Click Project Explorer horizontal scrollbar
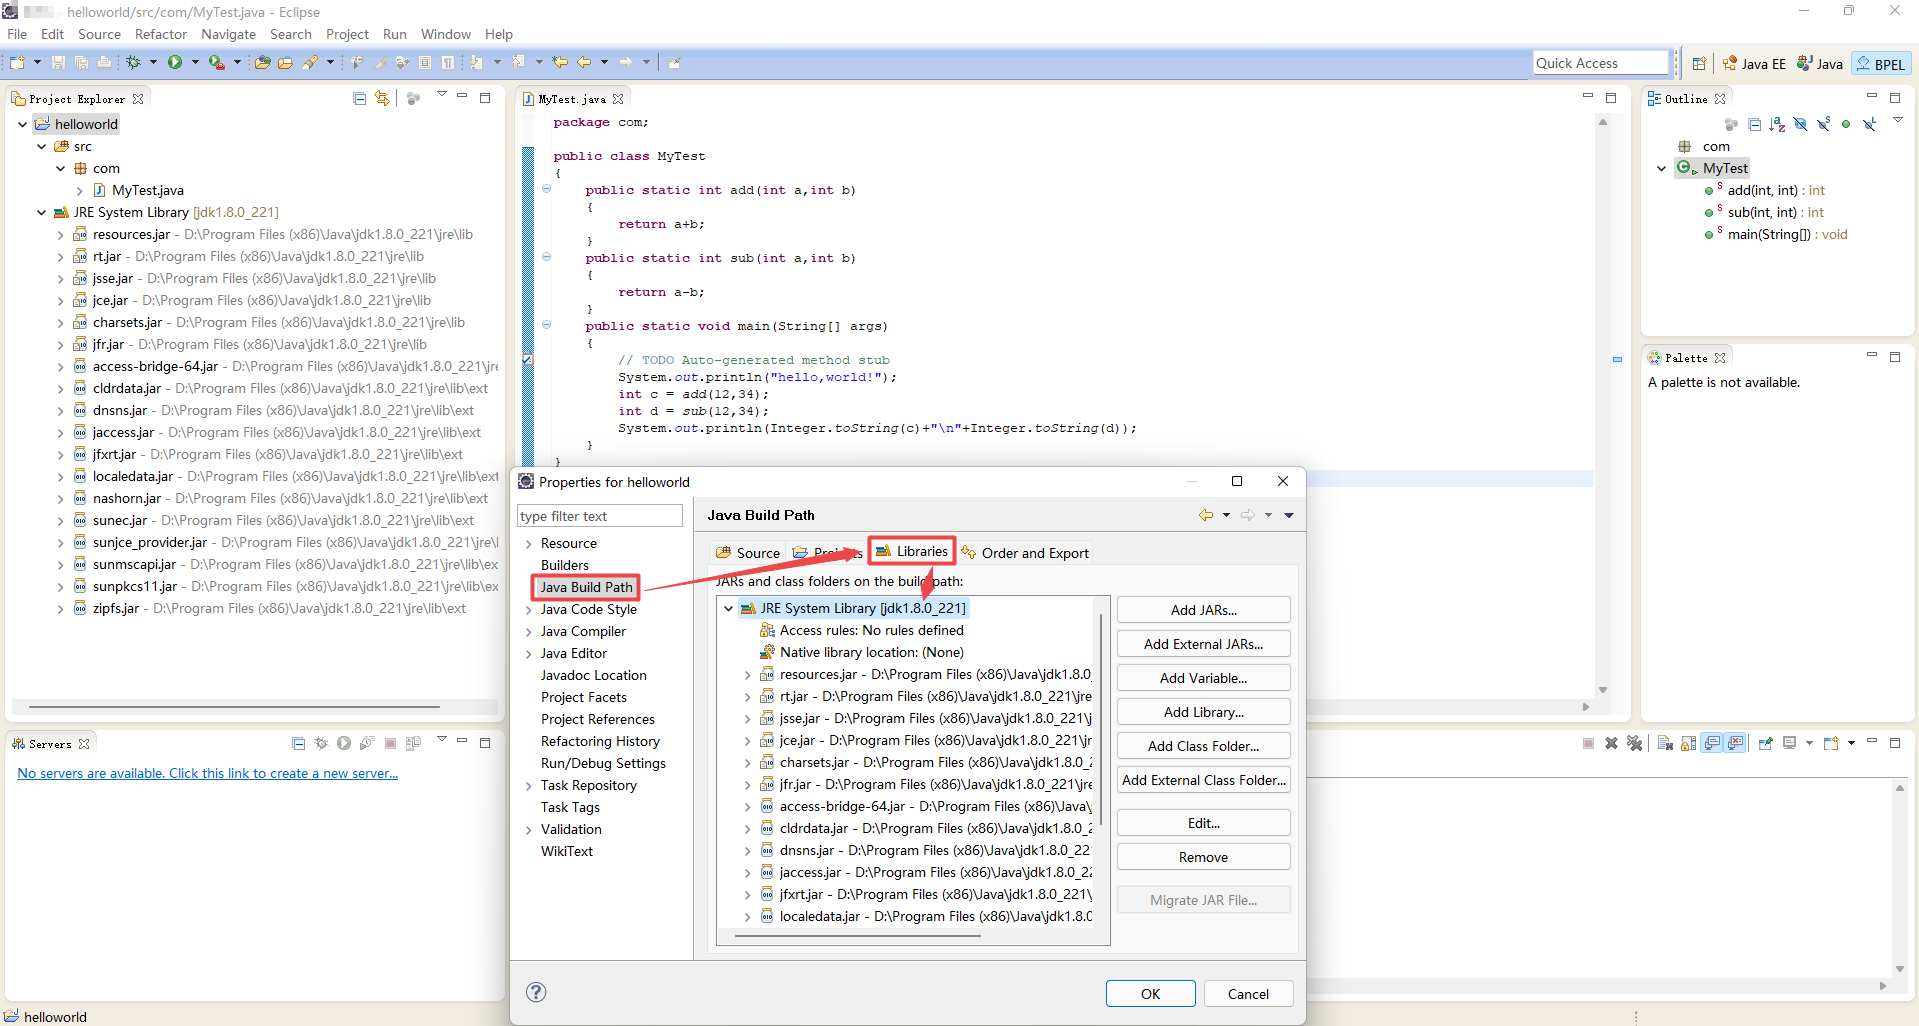The image size is (1919, 1026). (234, 707)
